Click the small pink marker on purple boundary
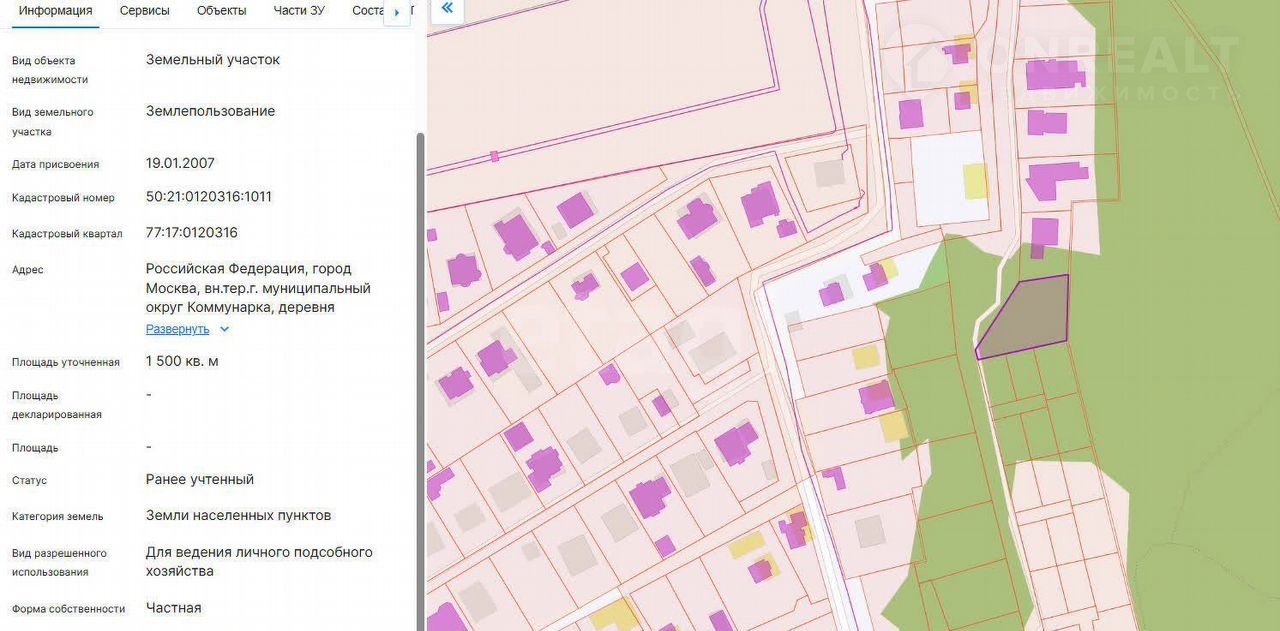Viewport: 1280px width, 631px height. point(494,156)
